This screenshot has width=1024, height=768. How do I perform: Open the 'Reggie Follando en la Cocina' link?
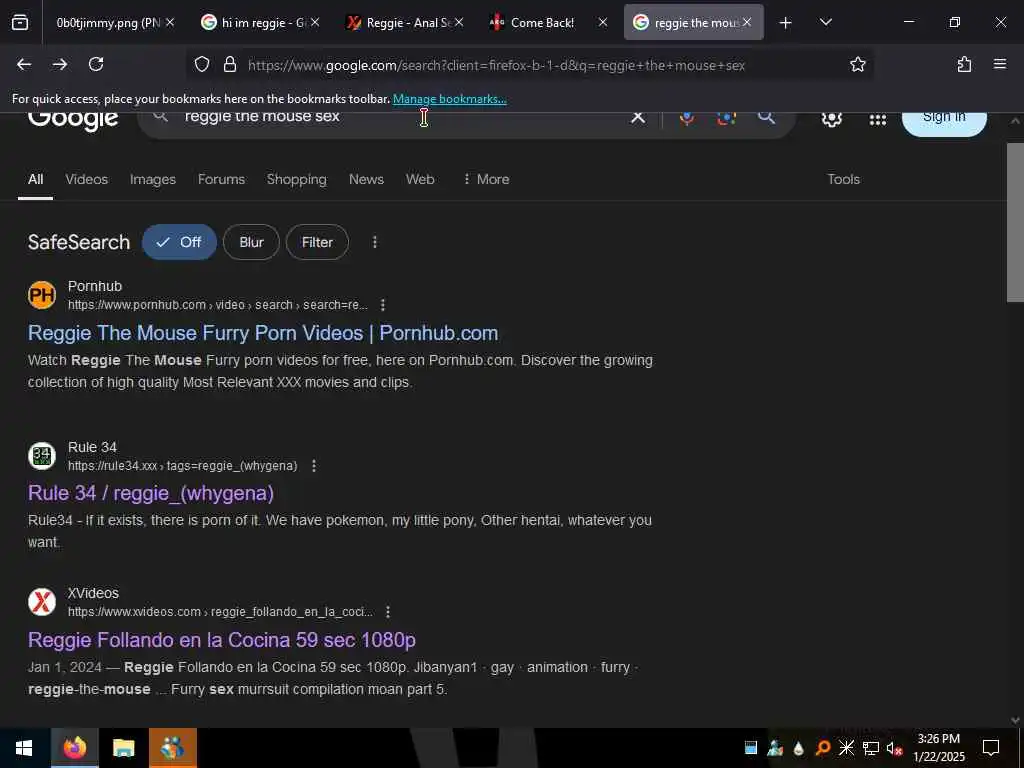click(222, 640)
